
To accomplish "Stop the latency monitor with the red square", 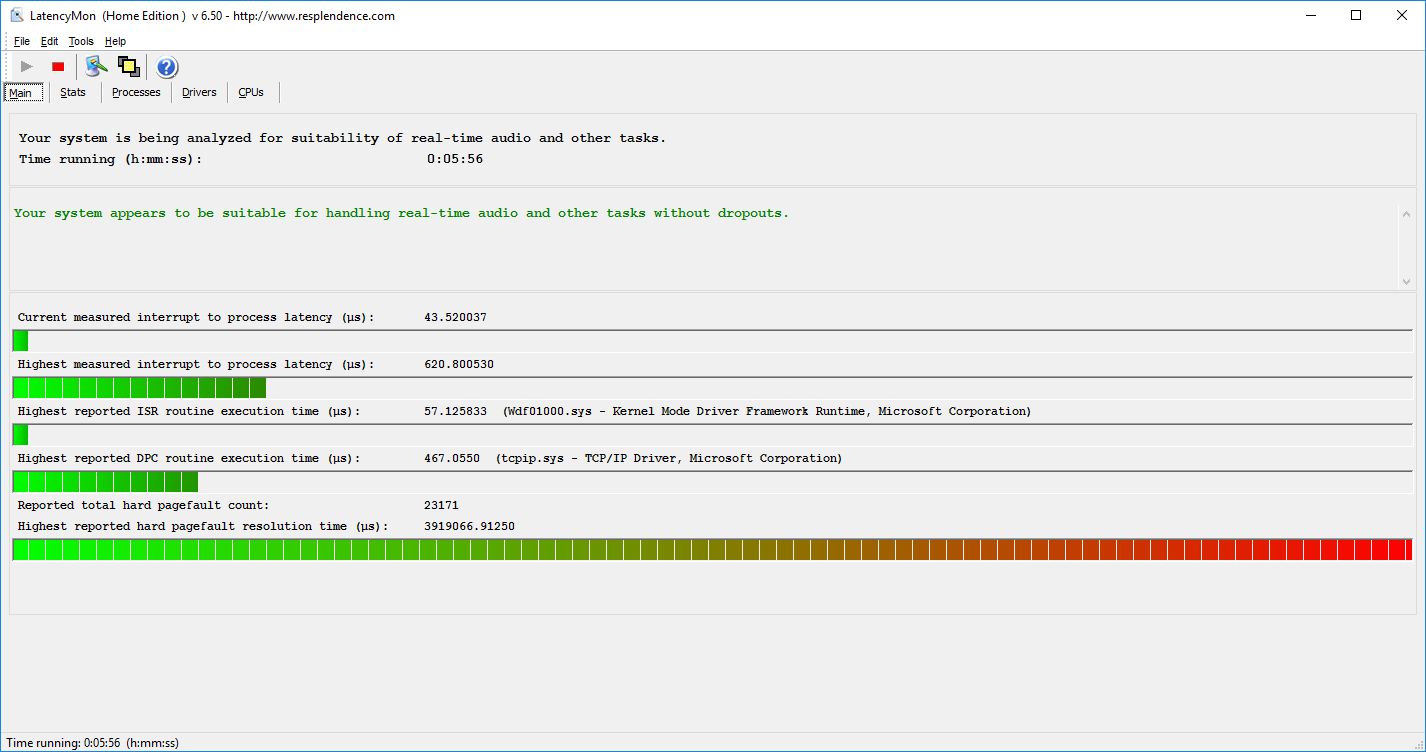I will (x=58, y=67).
